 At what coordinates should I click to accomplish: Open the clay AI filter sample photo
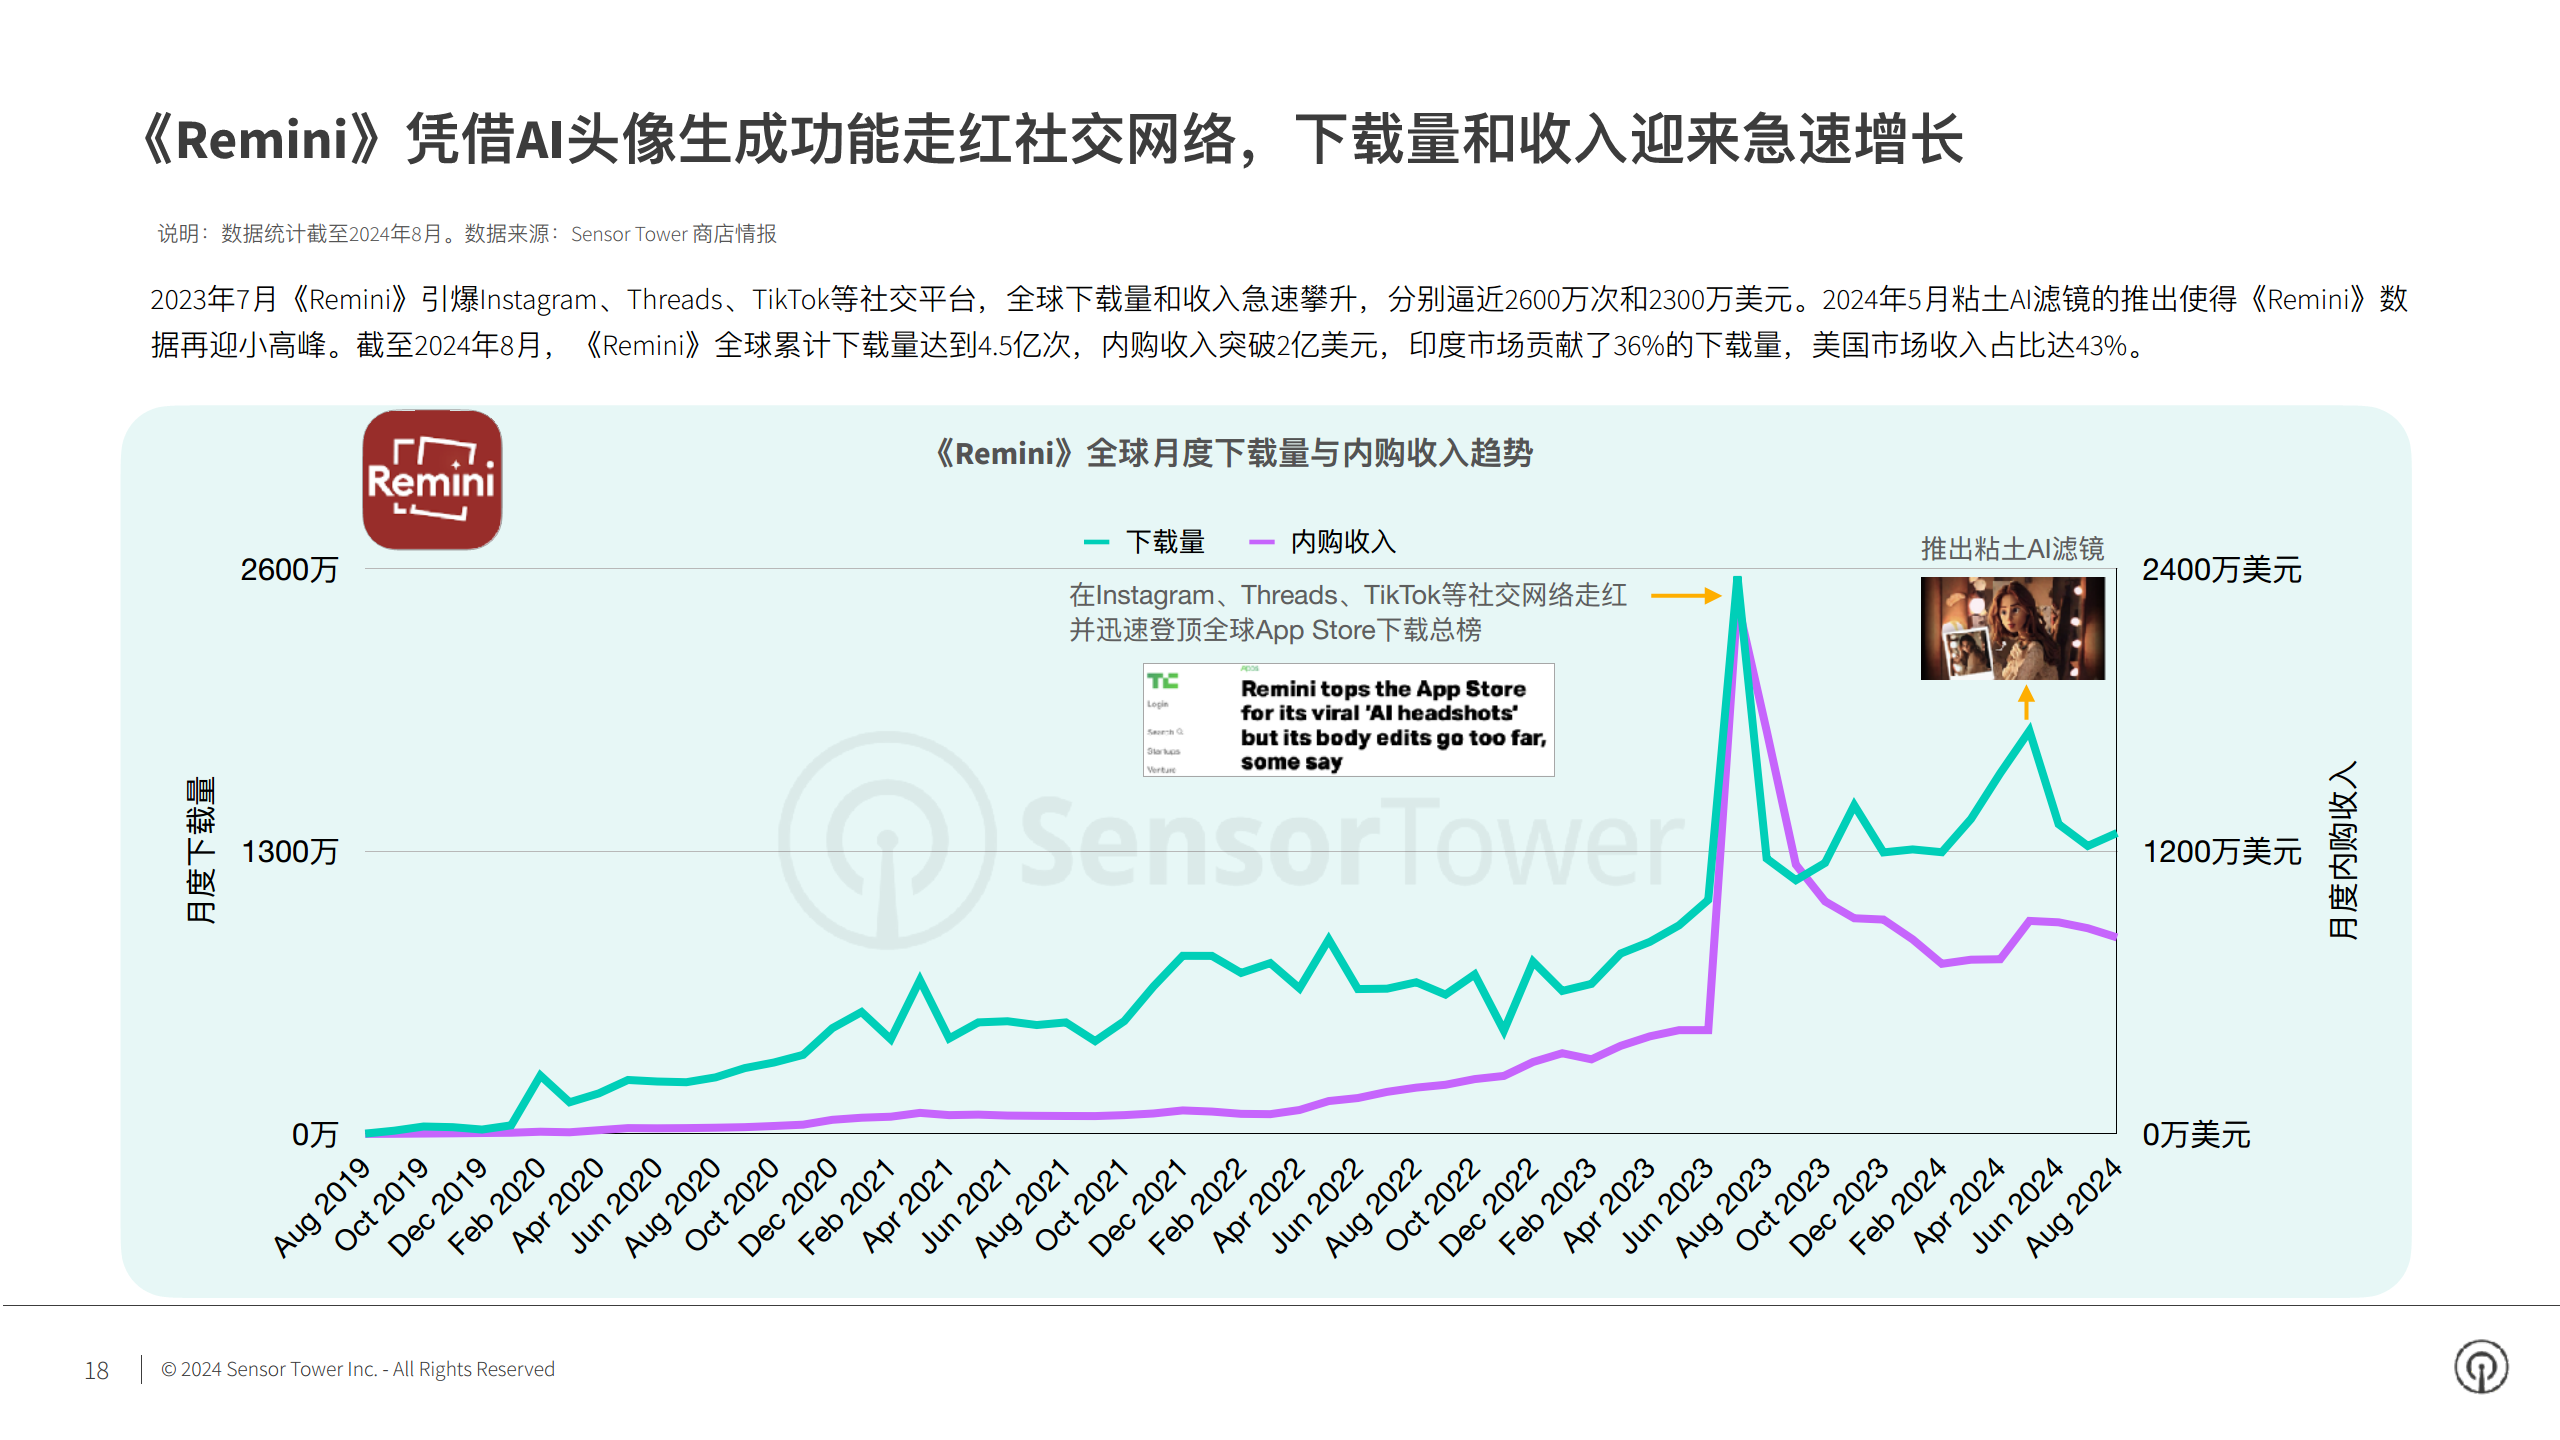click(x=2012, y=628)
